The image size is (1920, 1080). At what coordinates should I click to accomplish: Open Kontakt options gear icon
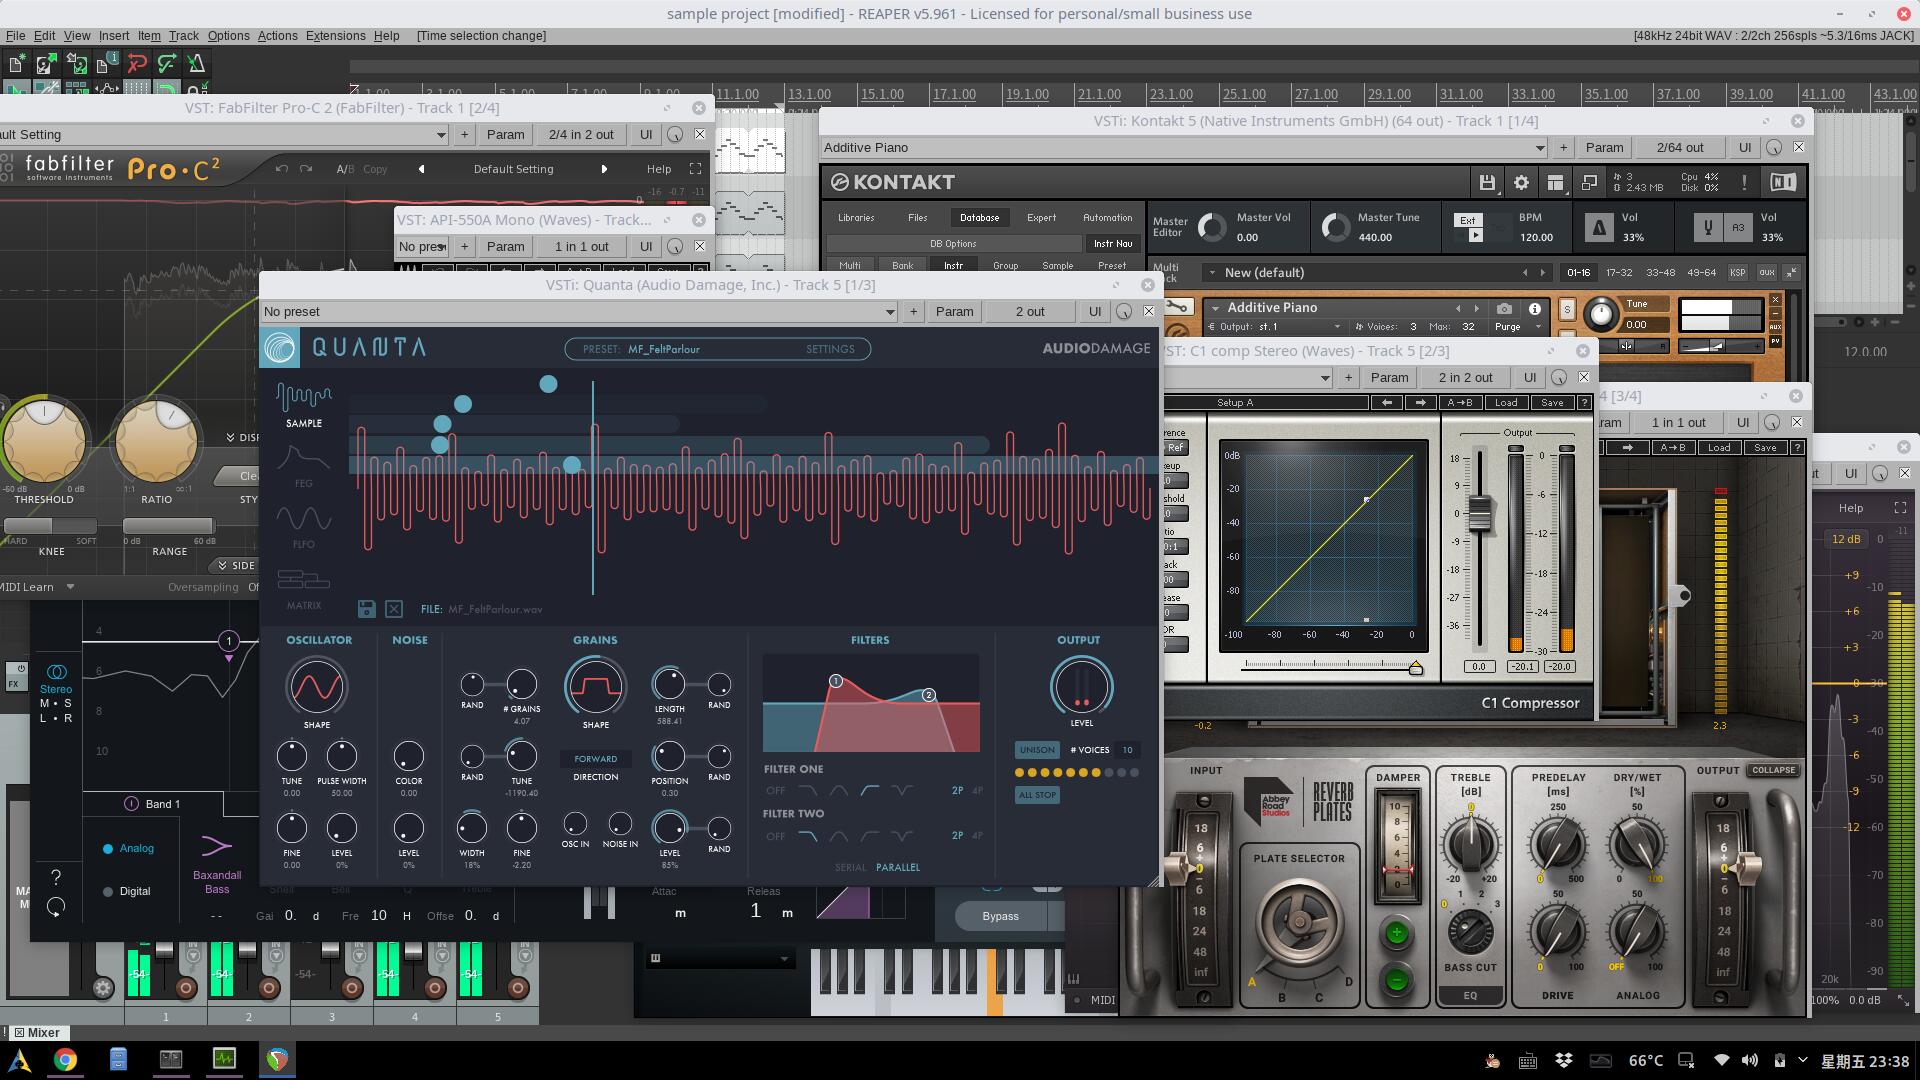coord(1521,182)
